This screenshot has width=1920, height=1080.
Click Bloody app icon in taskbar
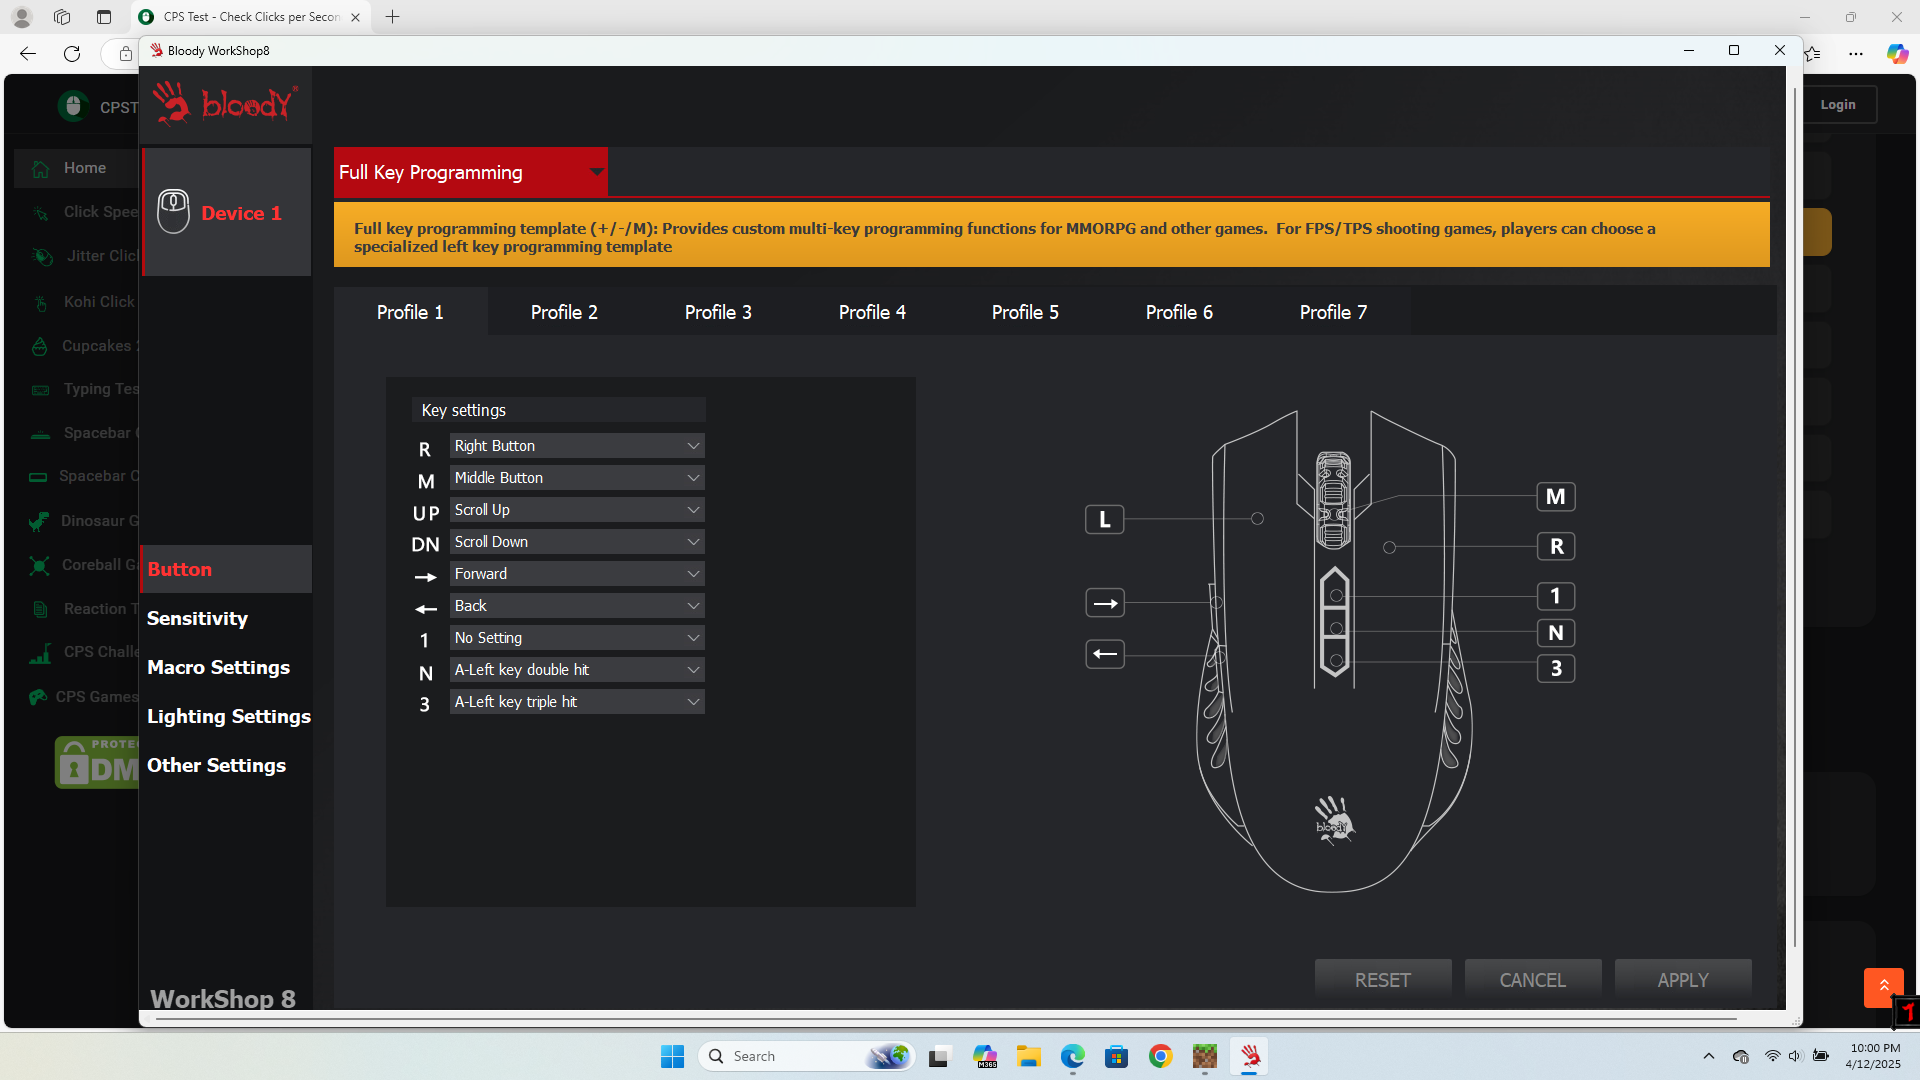[x=1250, y=1056]
